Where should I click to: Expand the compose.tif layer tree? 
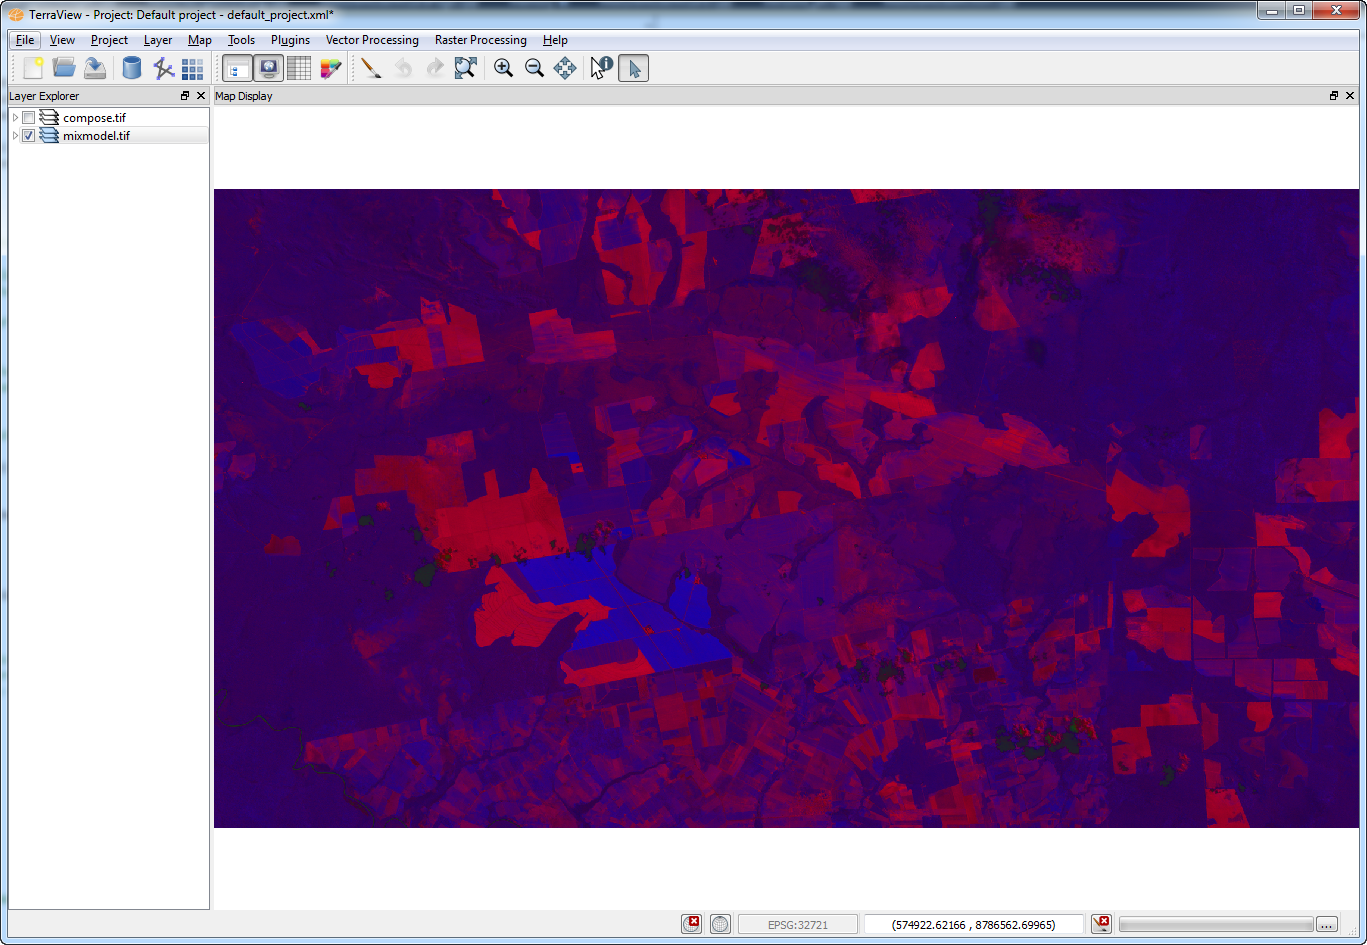tap(15, 118)
